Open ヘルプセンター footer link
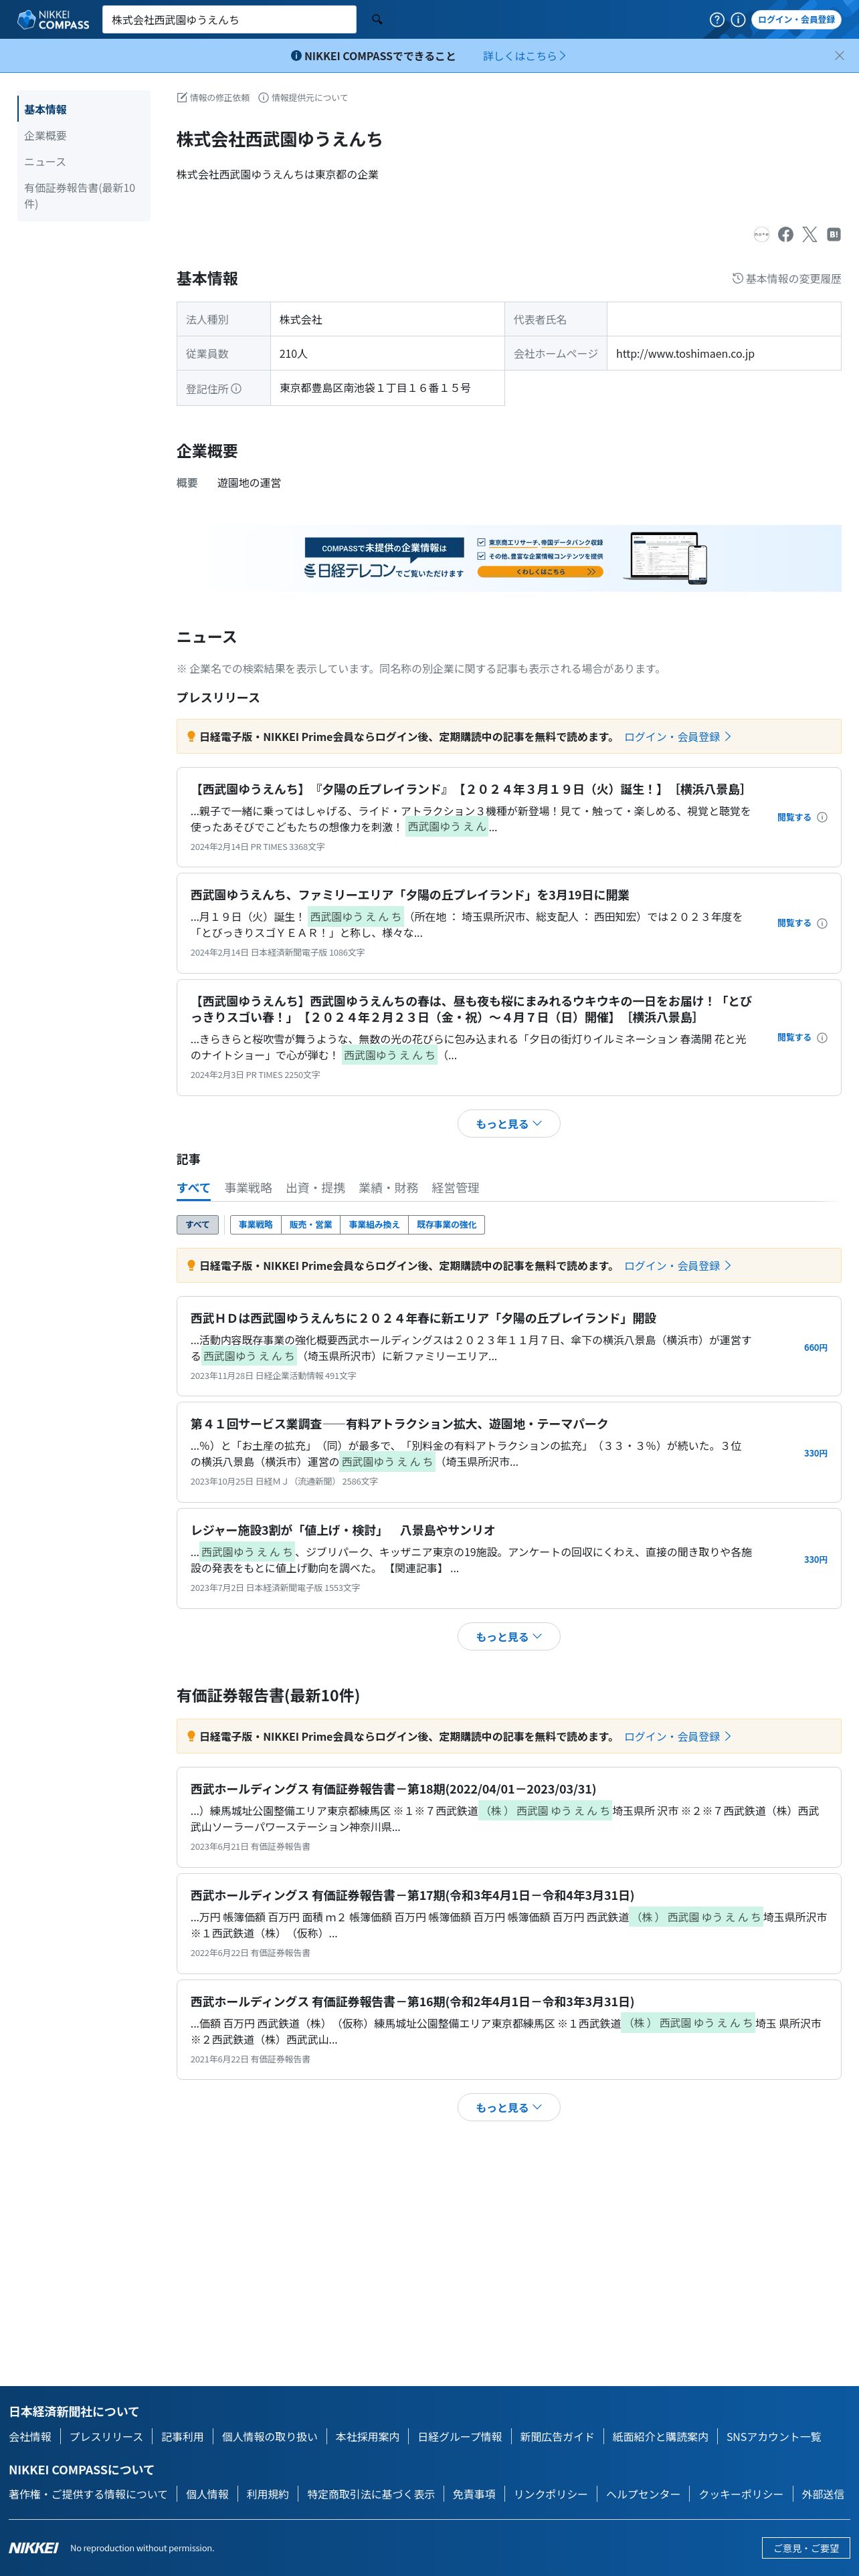This screenshot has width=859, height=2576. [643, 2495]
